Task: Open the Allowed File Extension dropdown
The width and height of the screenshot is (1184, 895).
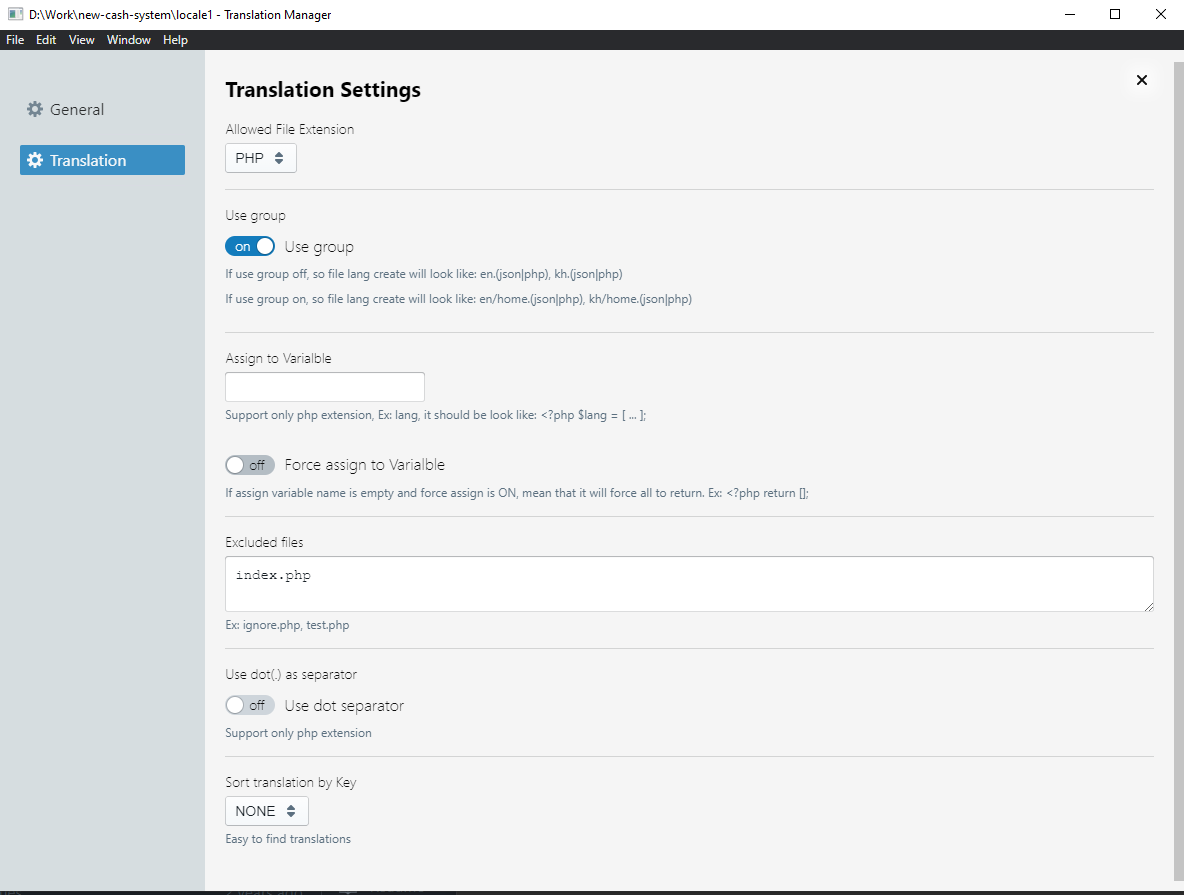Action: click(x=261, y=158)
